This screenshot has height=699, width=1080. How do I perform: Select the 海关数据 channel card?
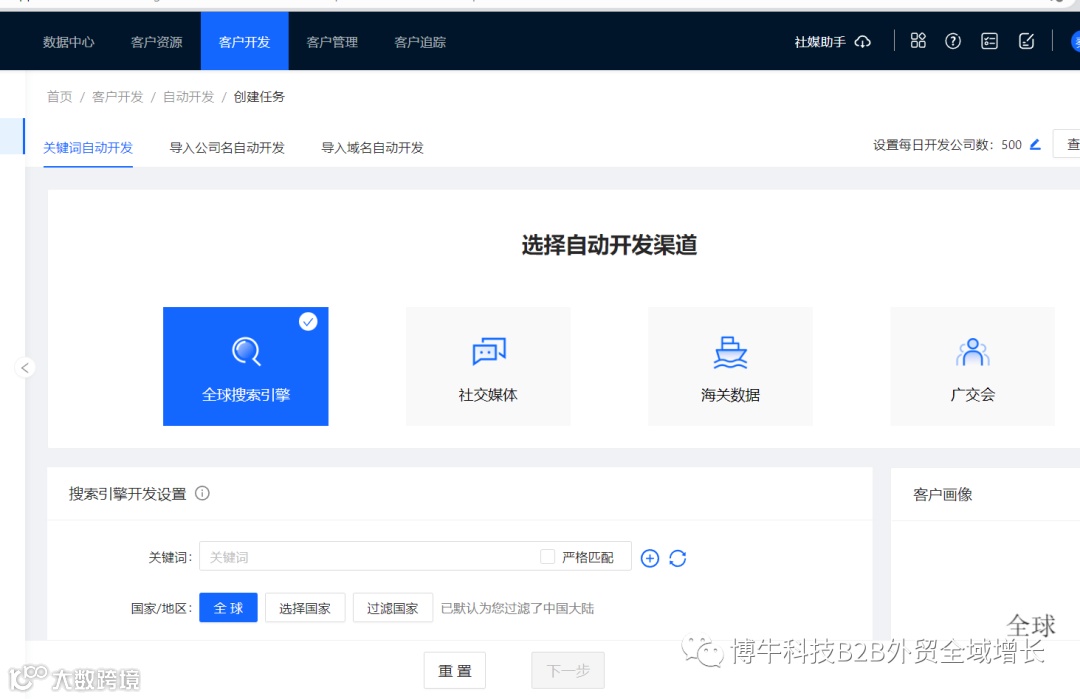point(730,366)
